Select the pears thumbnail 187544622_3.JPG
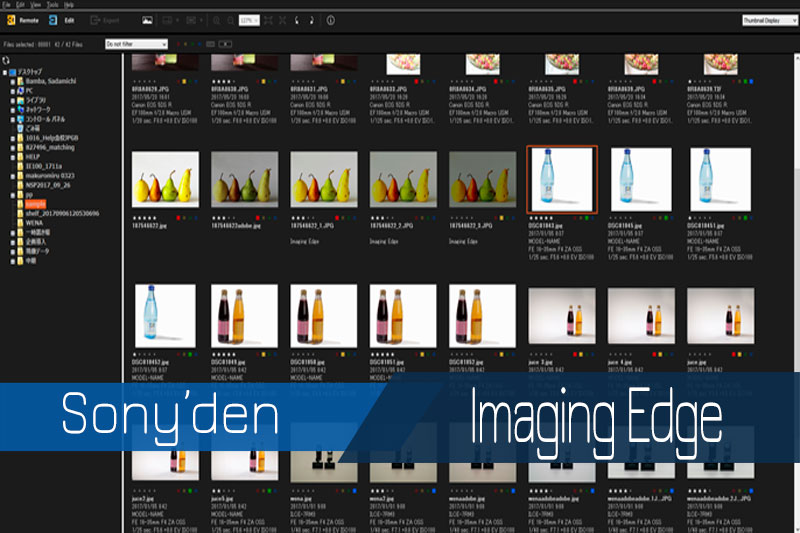 click(x=483, y=179)
